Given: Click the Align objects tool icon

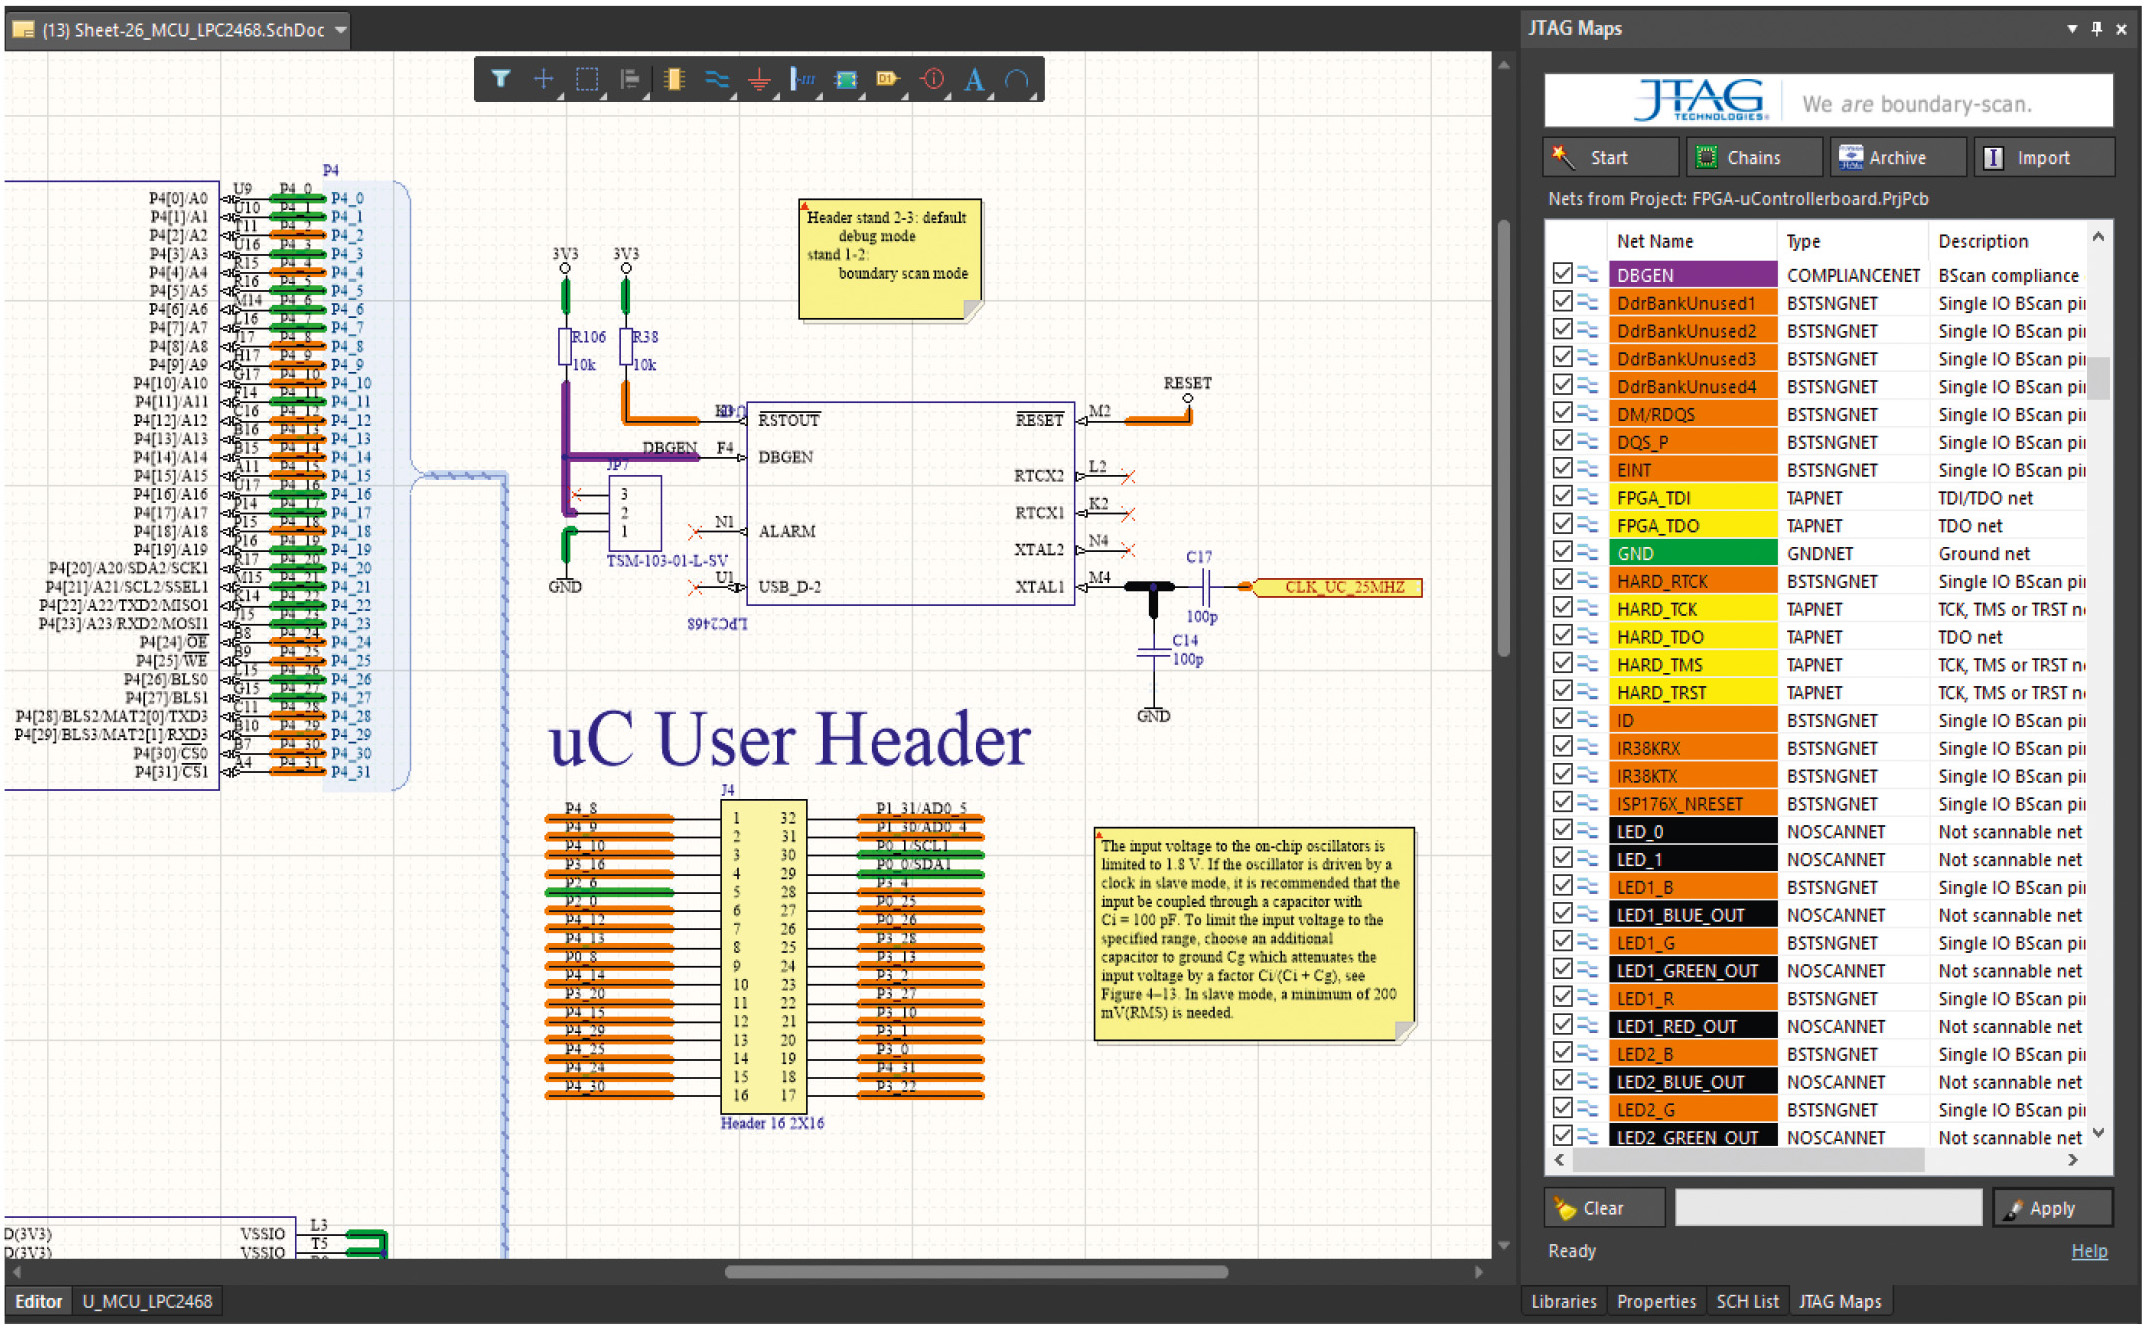Looking at the screenshot, I should click(629, 79).
